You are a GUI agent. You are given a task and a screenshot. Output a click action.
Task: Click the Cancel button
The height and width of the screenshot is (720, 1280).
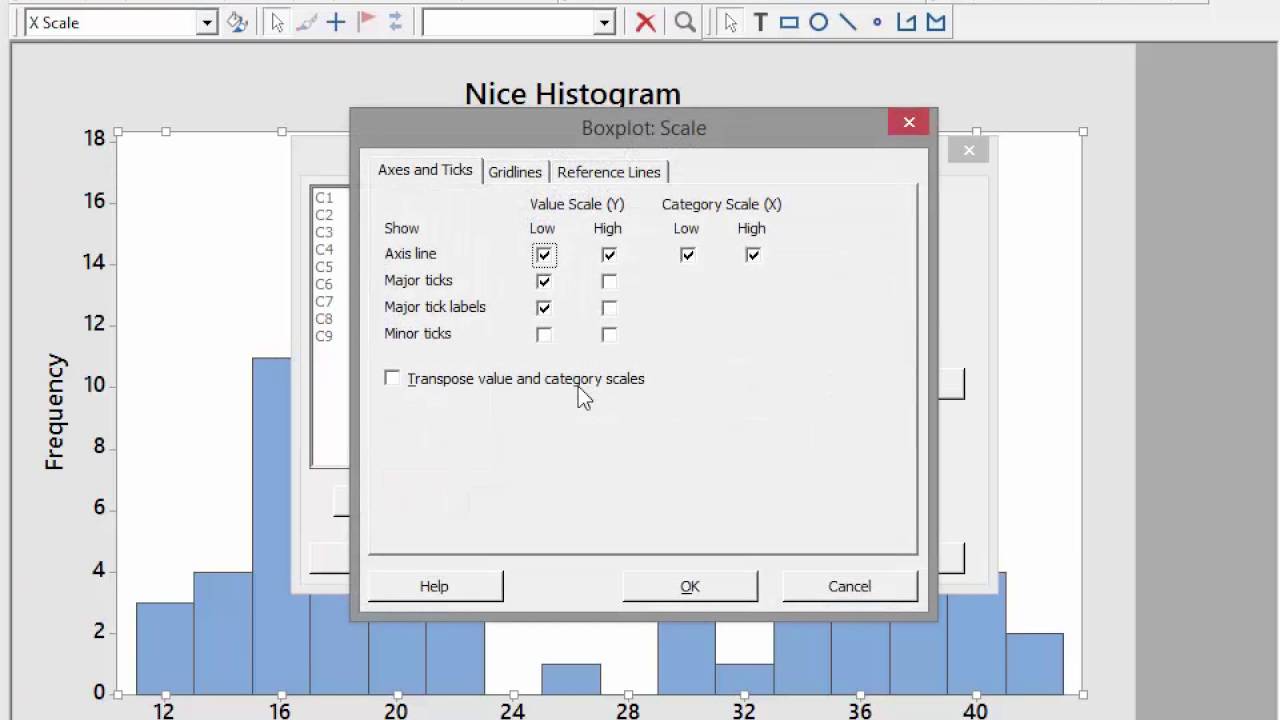849,586
